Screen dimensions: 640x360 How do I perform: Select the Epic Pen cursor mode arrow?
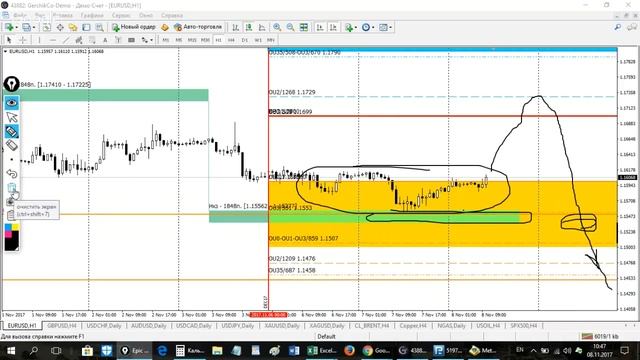pyautogui.click(x=12, y=118)
